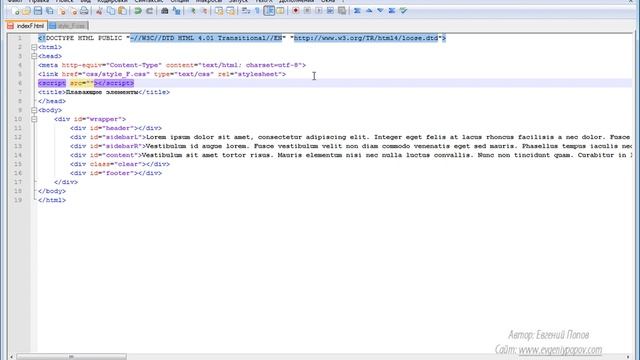The width and height of the screenshot is (640, 360).
Task: Click the link href="css/style_F.css" line
Action: [162, 74]
